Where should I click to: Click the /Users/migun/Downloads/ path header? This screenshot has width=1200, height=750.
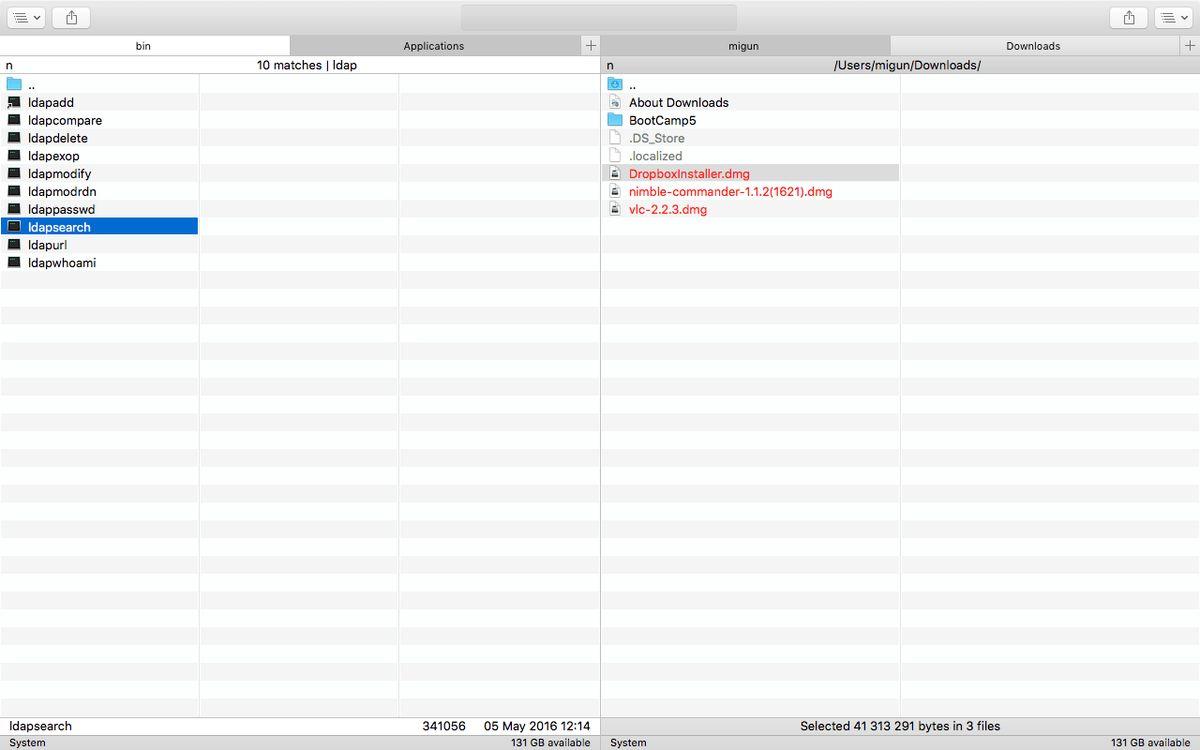[x=906, y=65]
